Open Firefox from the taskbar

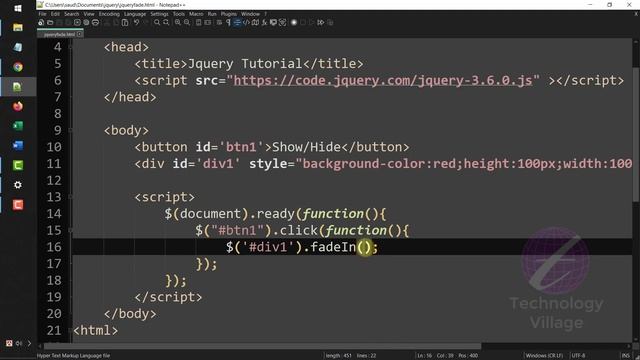[x=18, y=106]
